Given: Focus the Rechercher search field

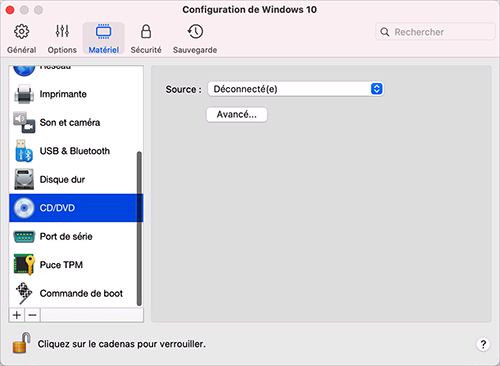Looking at the screenshot, I should (435, 32).
